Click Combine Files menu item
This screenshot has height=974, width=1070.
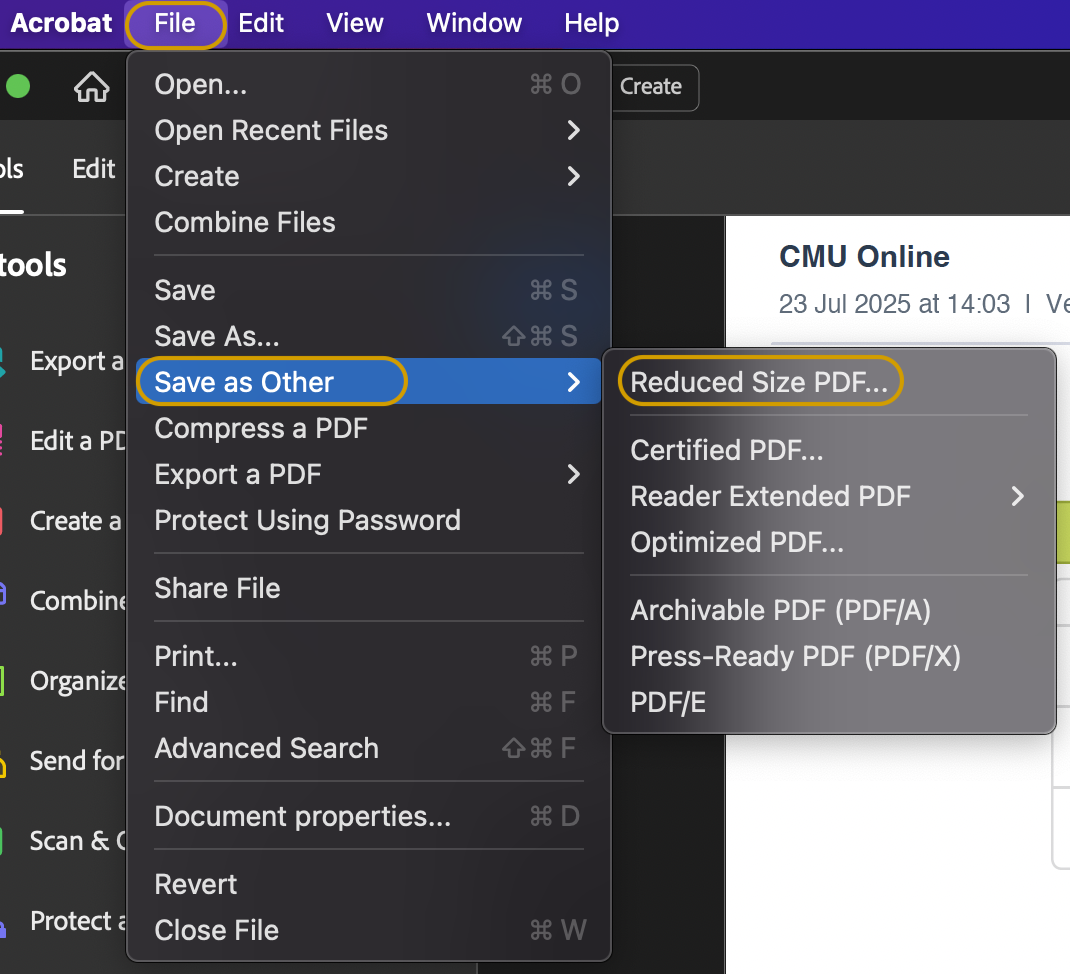[245, 222]
